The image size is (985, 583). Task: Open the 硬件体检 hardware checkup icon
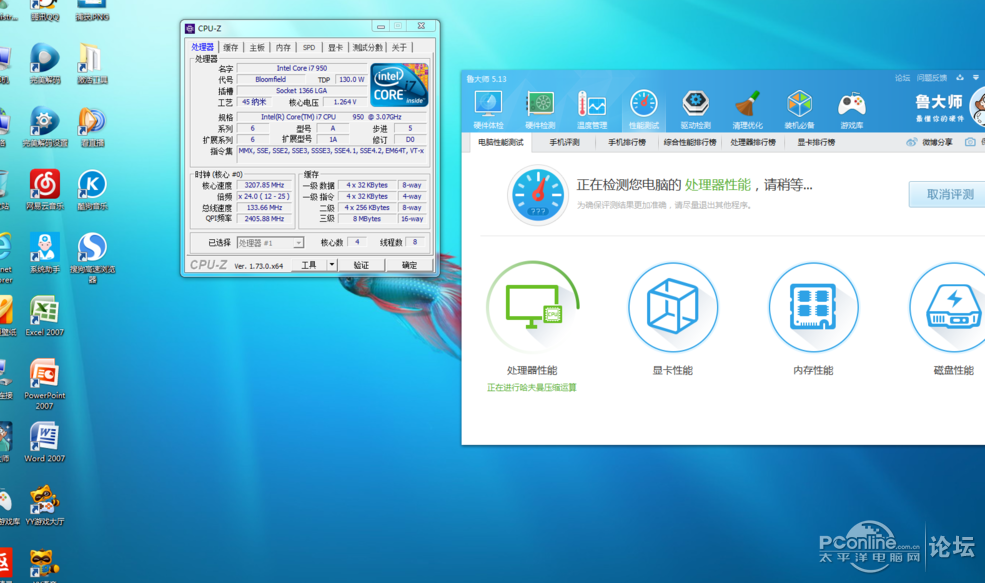489,109
